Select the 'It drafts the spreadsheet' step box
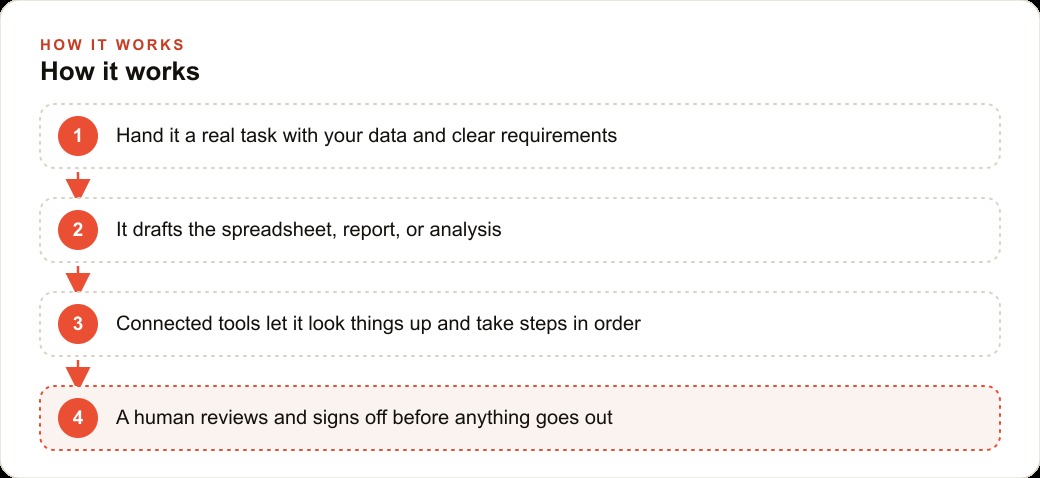Image resolution: width=1040 pixels, height=478 pixels. click(x=520, y=230)
